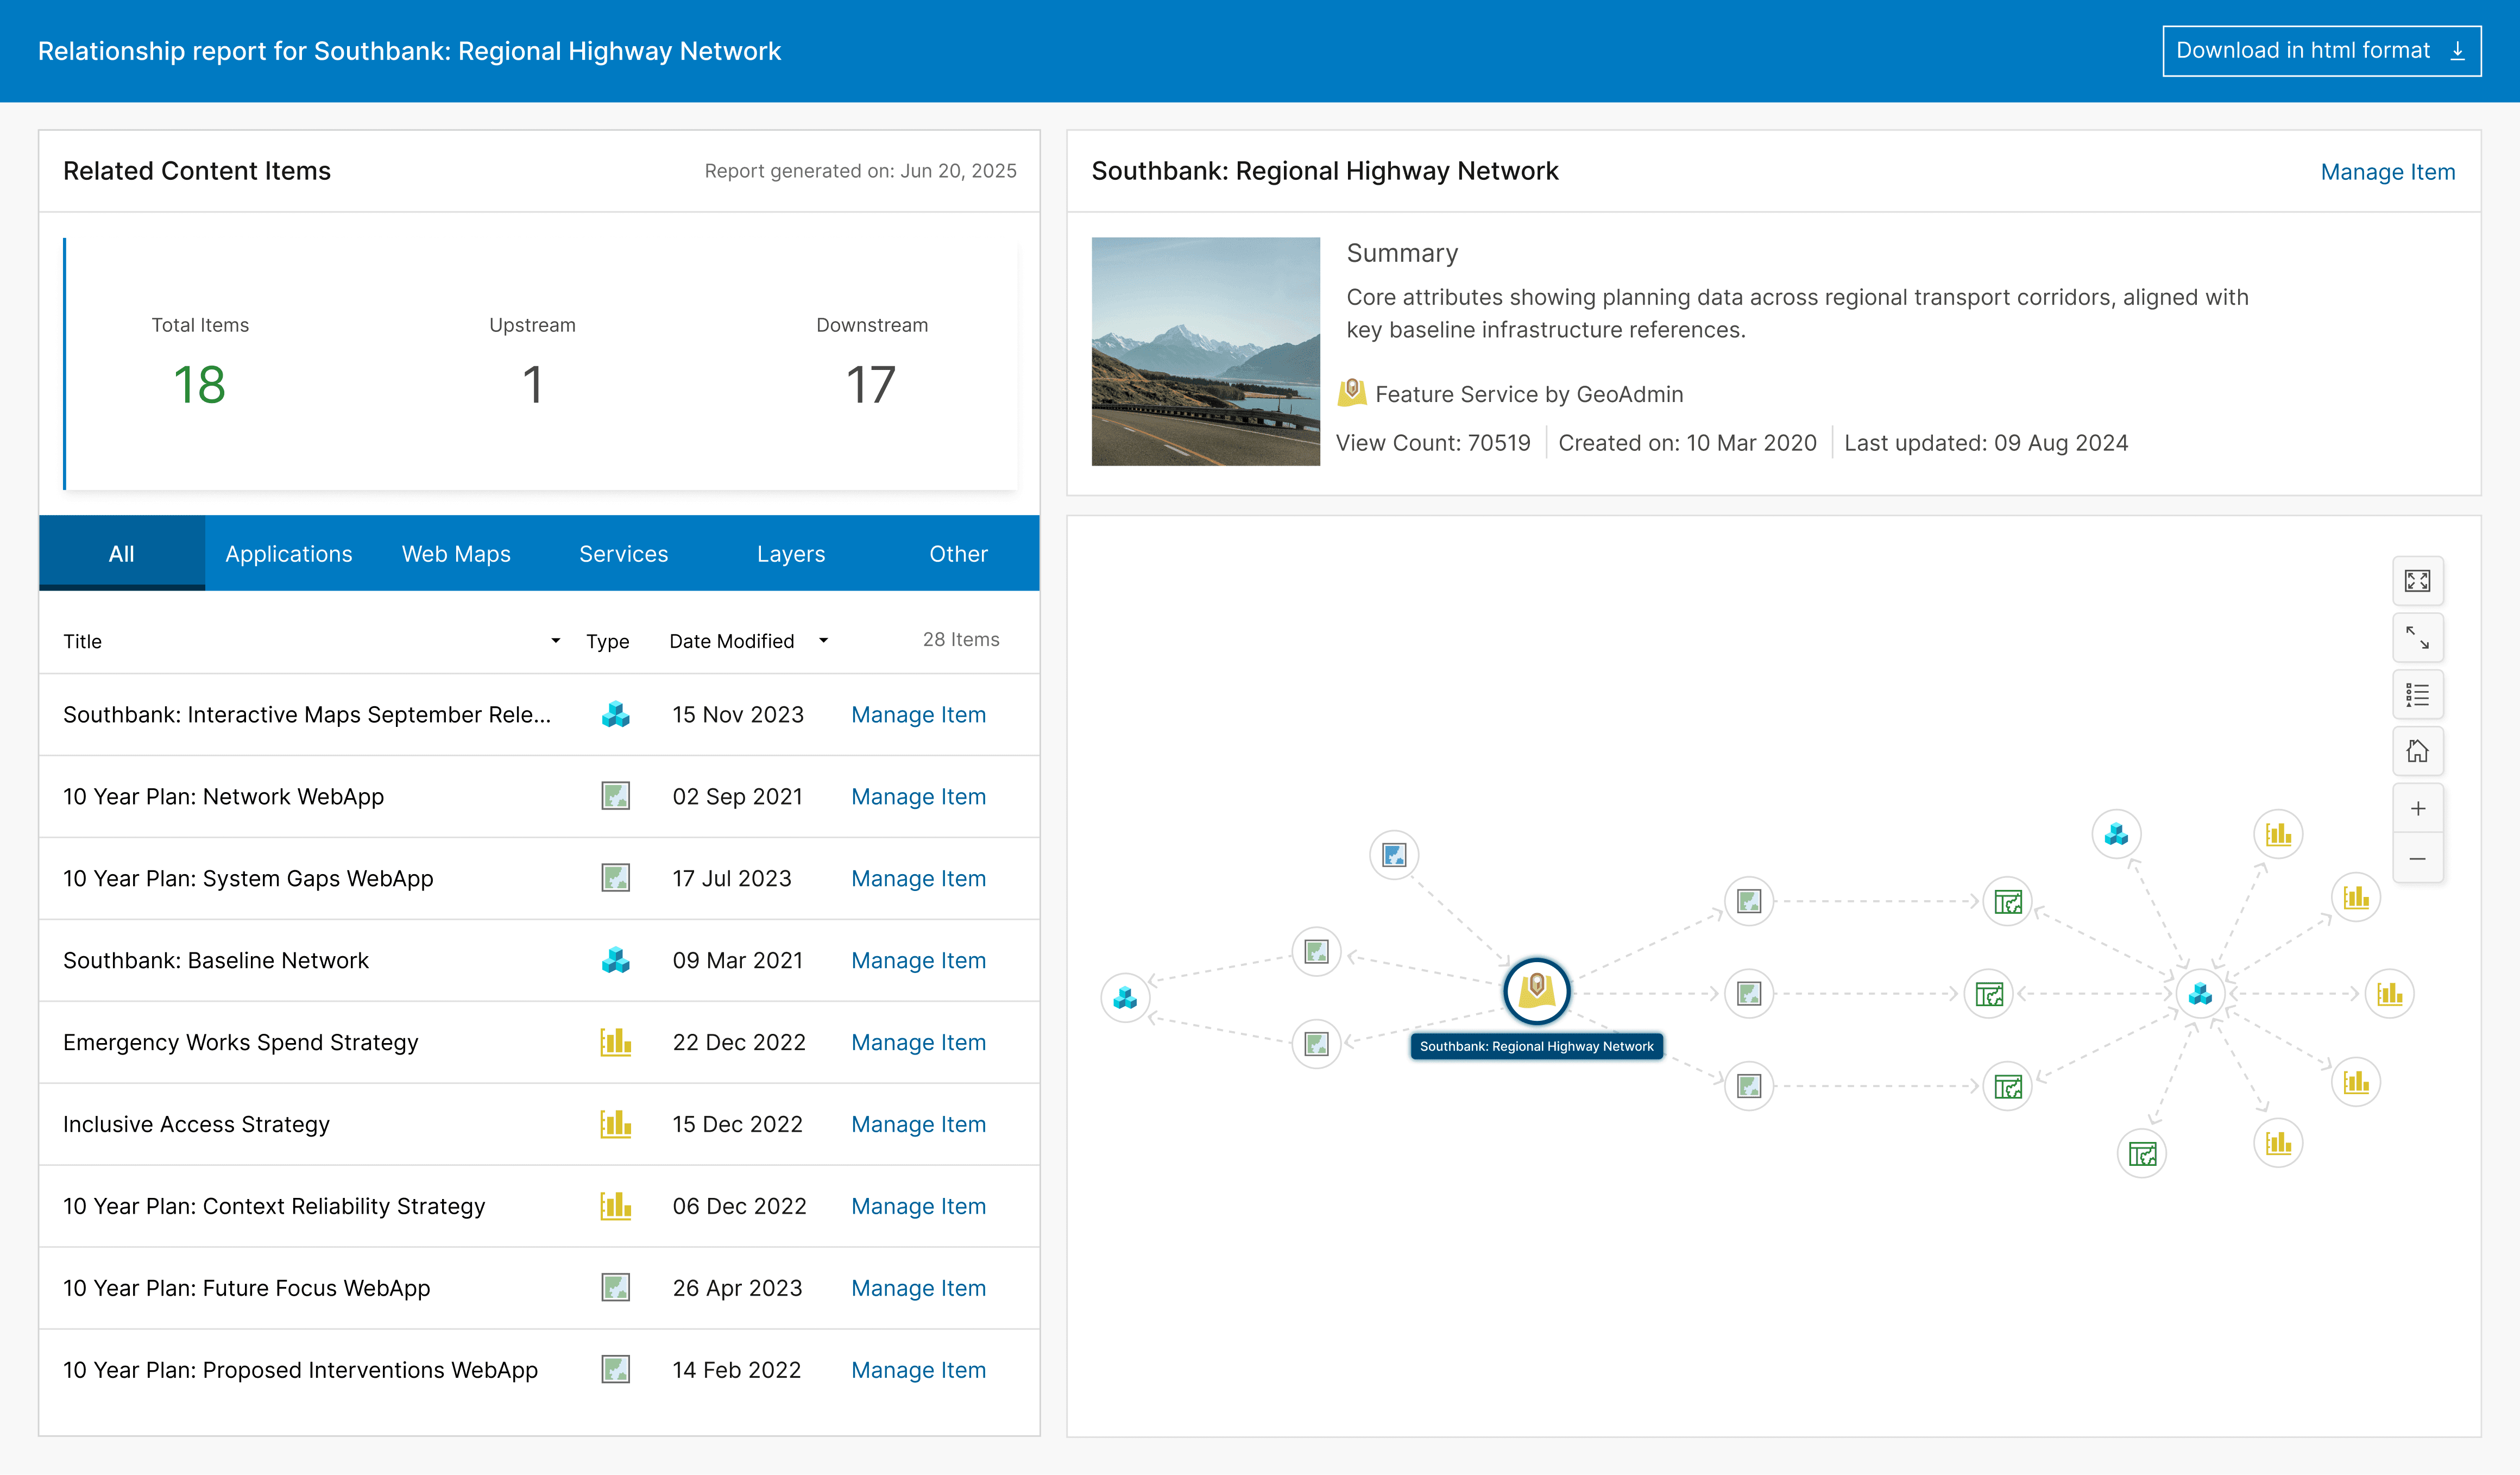
Task: Click title 'Southbank: Baseline Network'
Action: [x=216, y=960]
